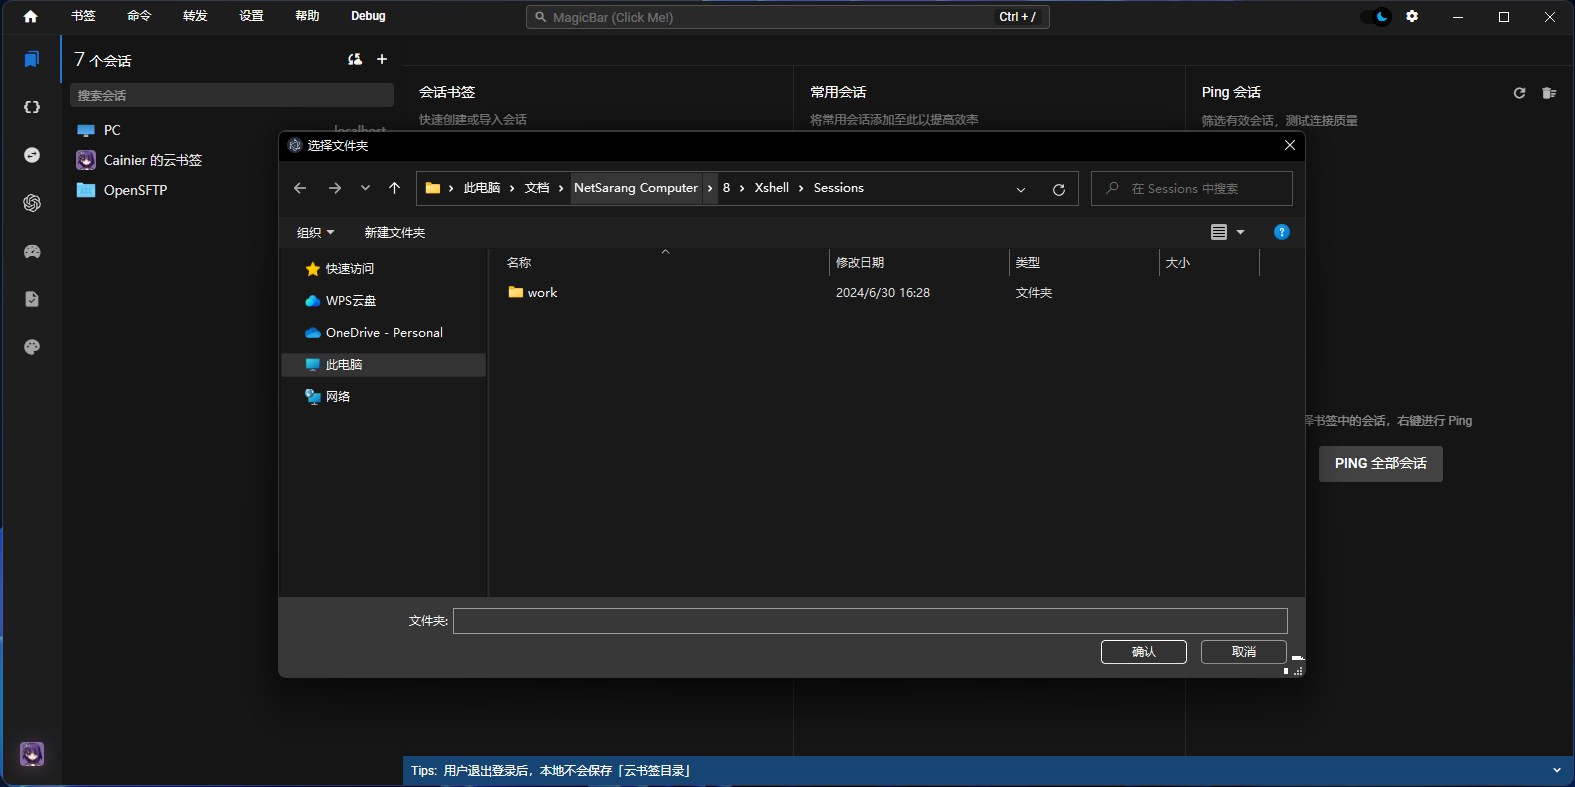Expand the recent locations dropdown arrow

coord(365,188)
